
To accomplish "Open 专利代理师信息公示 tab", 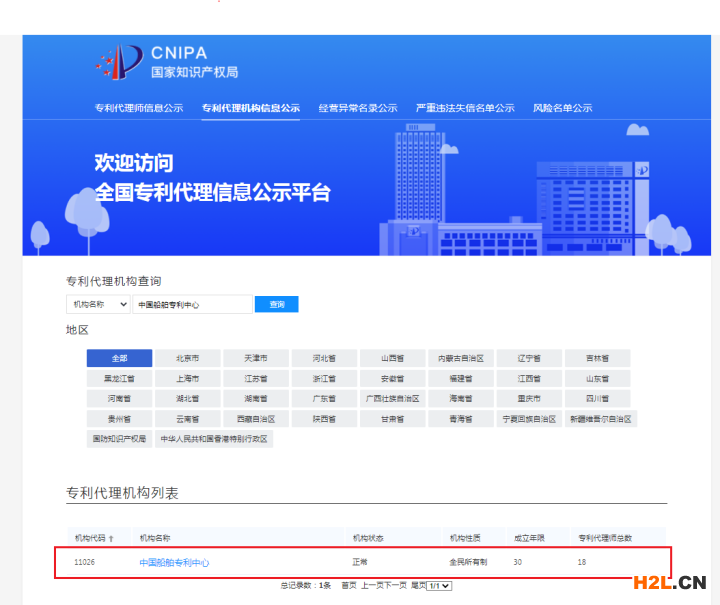I will coord(139,108).
